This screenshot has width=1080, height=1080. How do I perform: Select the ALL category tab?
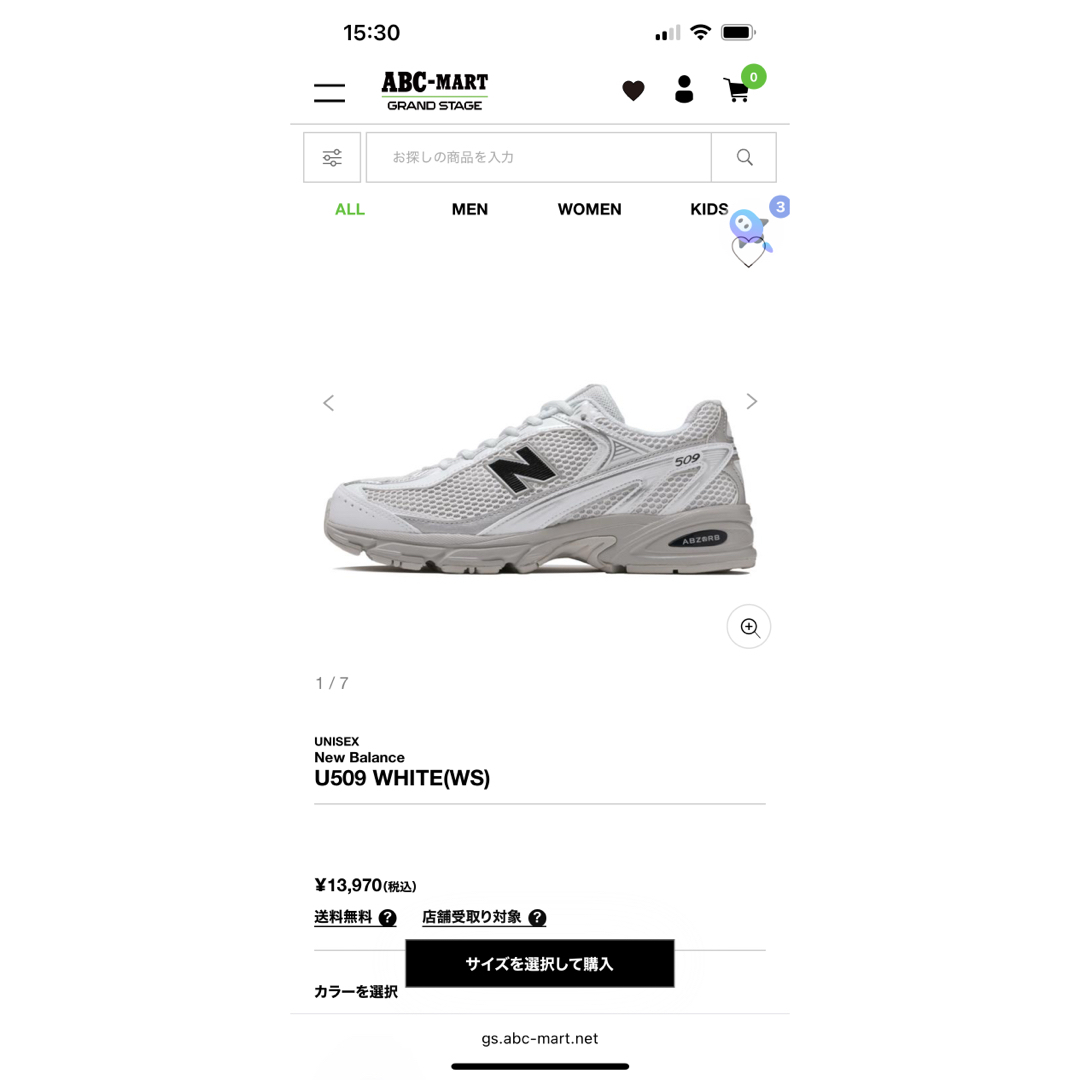click(x=350, y=209)
